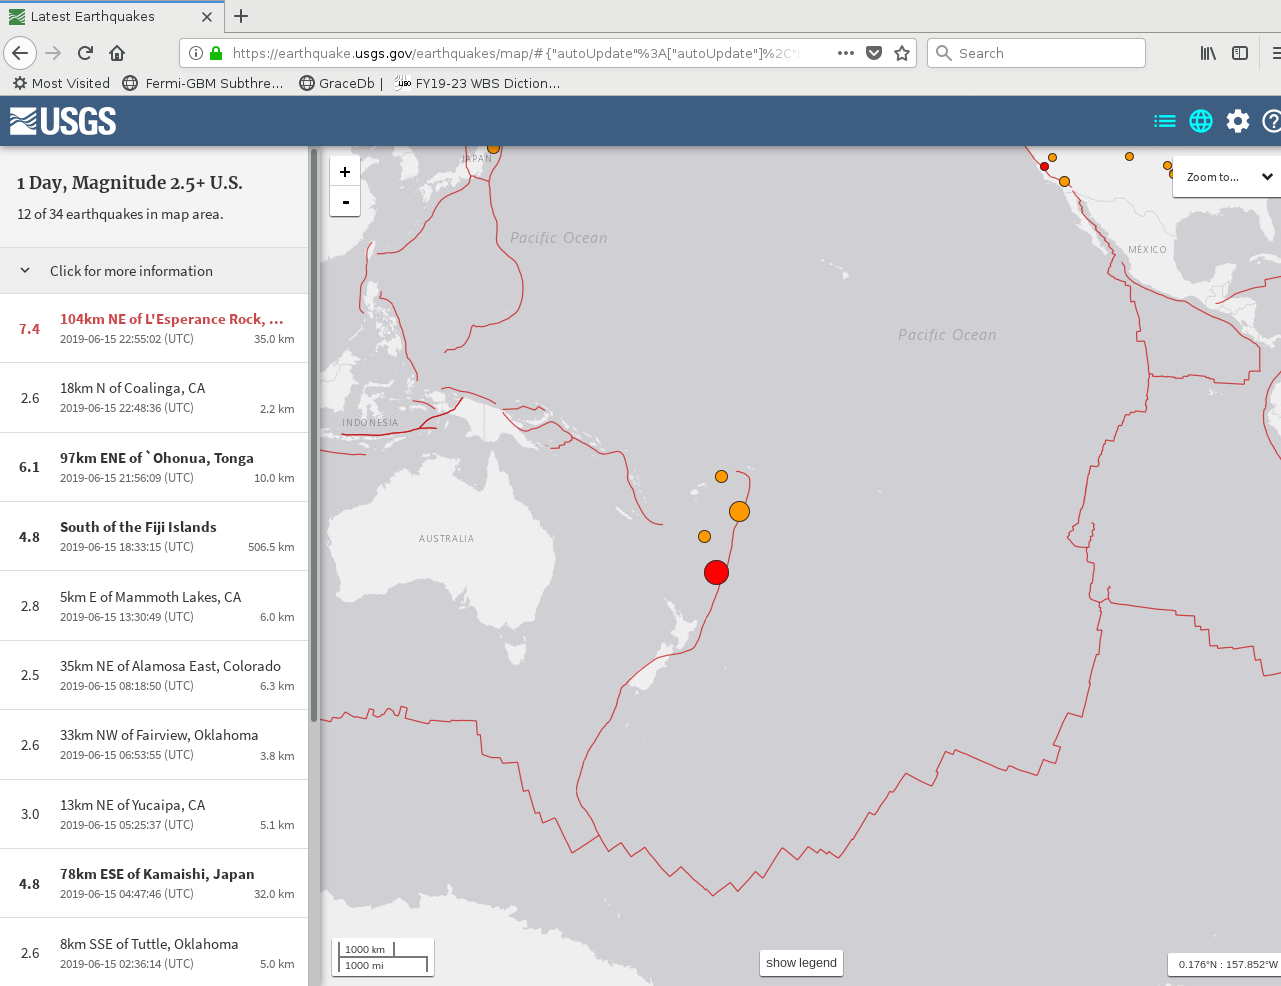The width and height of the screenshot is (1281, 986).
Task: Open the settings gear in USGS header
Action: click(1238, 121)
